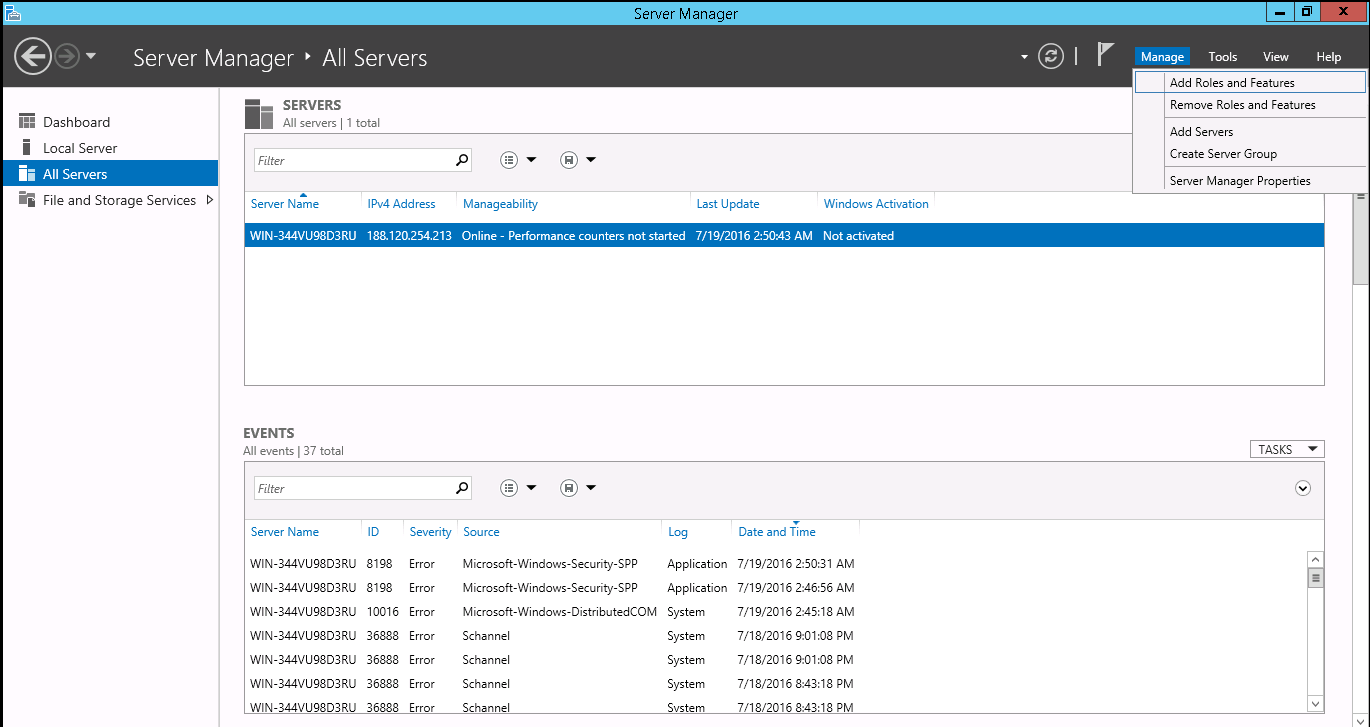The height and width of the screenshot is (727, 1370).
Task: Open the Notifications flag icon
Action: 1105,54
